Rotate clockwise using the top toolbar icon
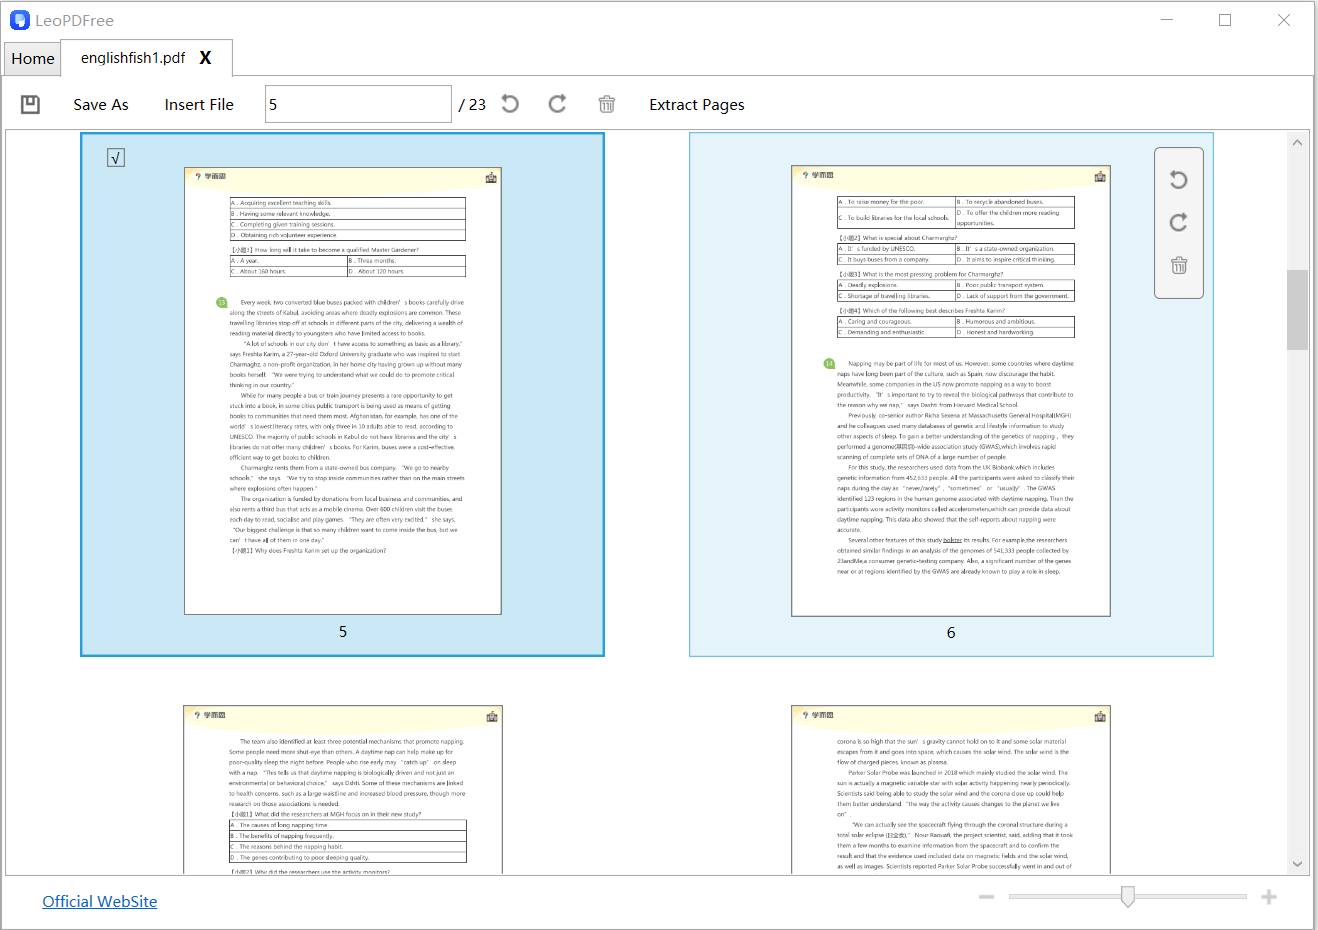 click(558, 104)
